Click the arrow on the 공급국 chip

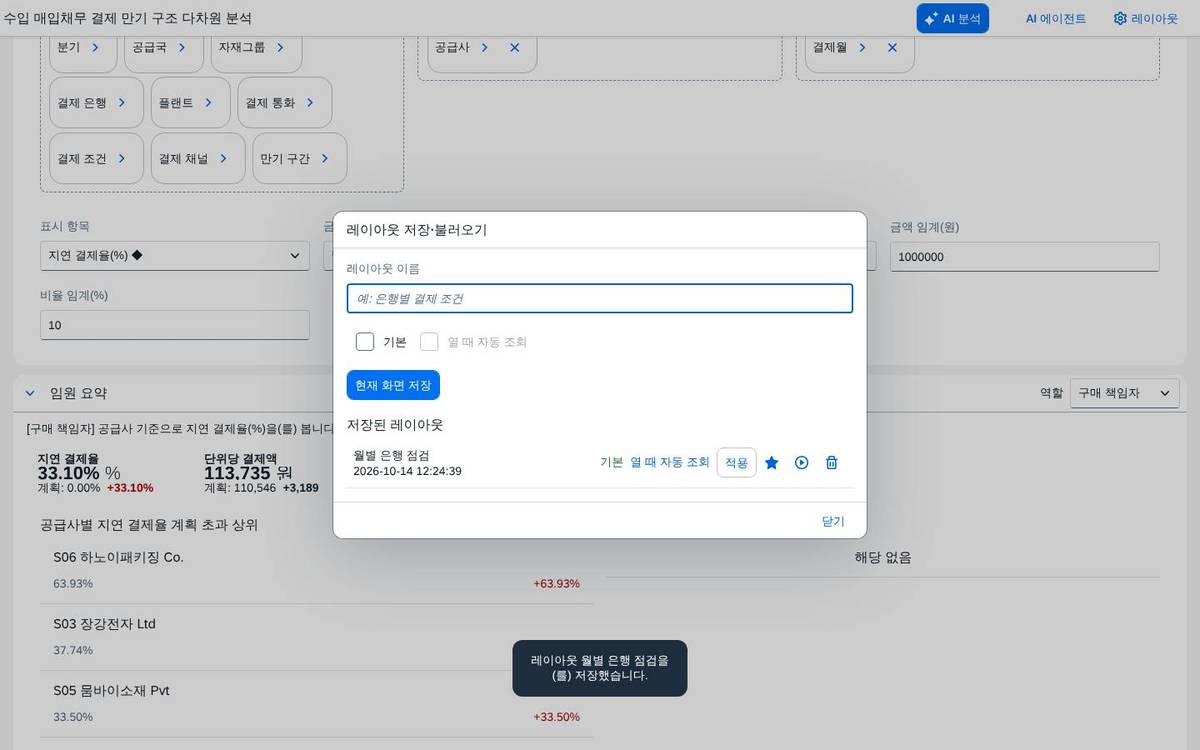[181, 47]
